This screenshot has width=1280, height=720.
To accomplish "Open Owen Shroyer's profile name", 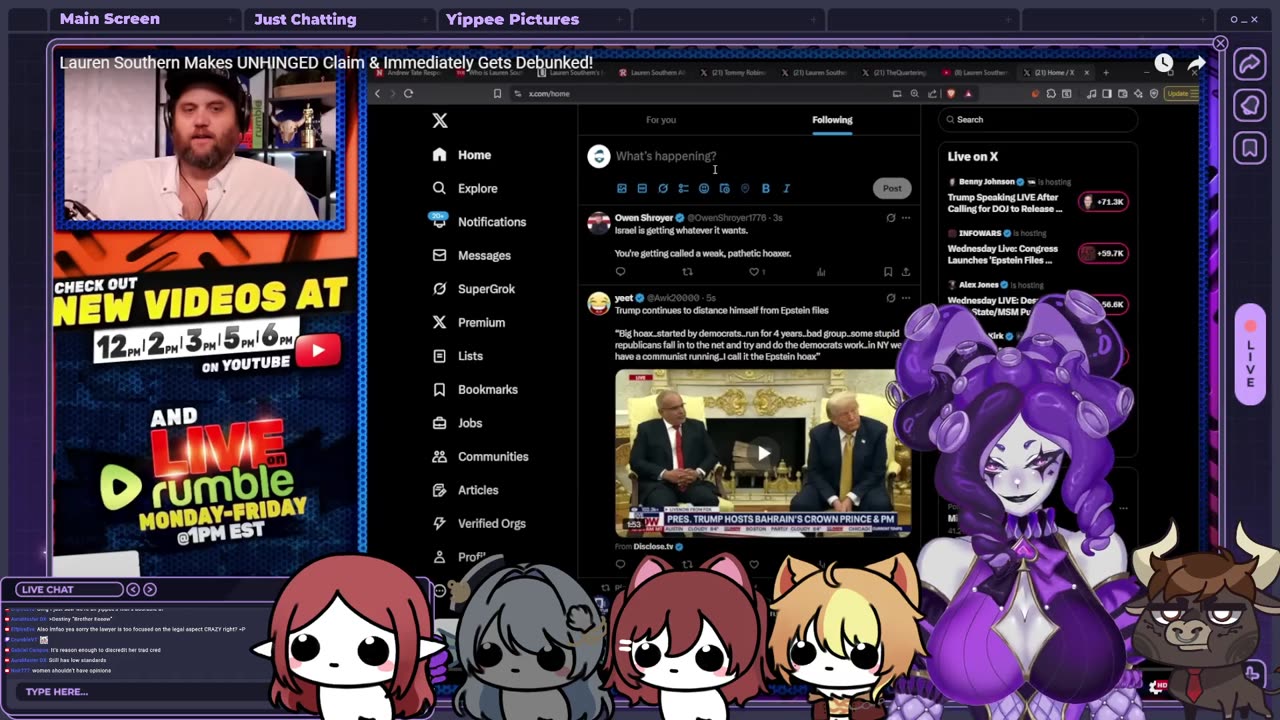I will click(644, 217).
